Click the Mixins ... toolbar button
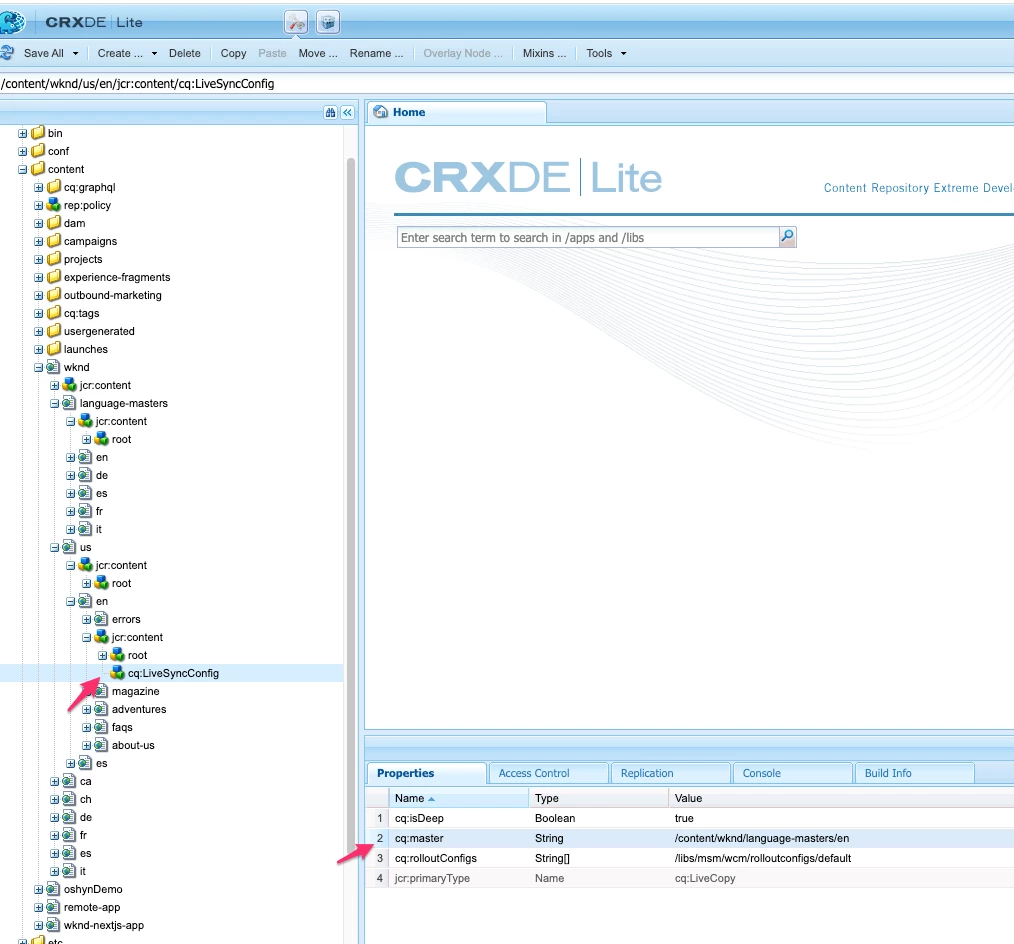The image size is (1014, 944). click(544, 54)
